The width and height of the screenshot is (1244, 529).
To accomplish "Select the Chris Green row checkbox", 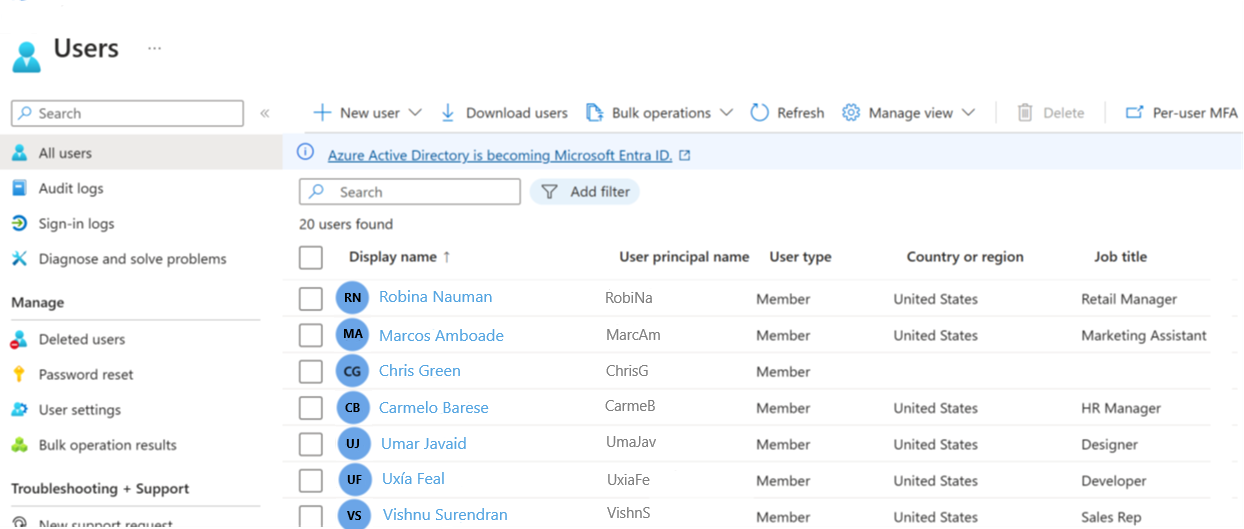I will [x=311, y=372].
